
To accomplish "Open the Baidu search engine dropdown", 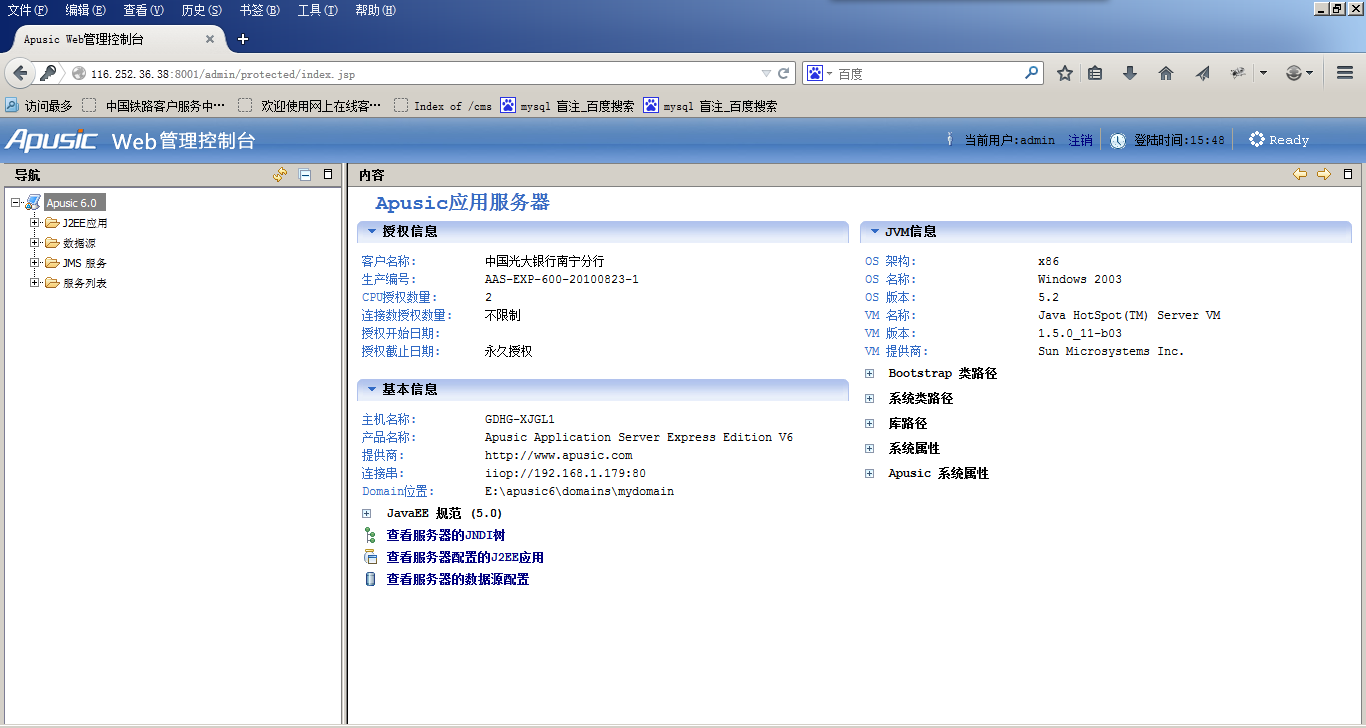I will [x=828, y=73].
